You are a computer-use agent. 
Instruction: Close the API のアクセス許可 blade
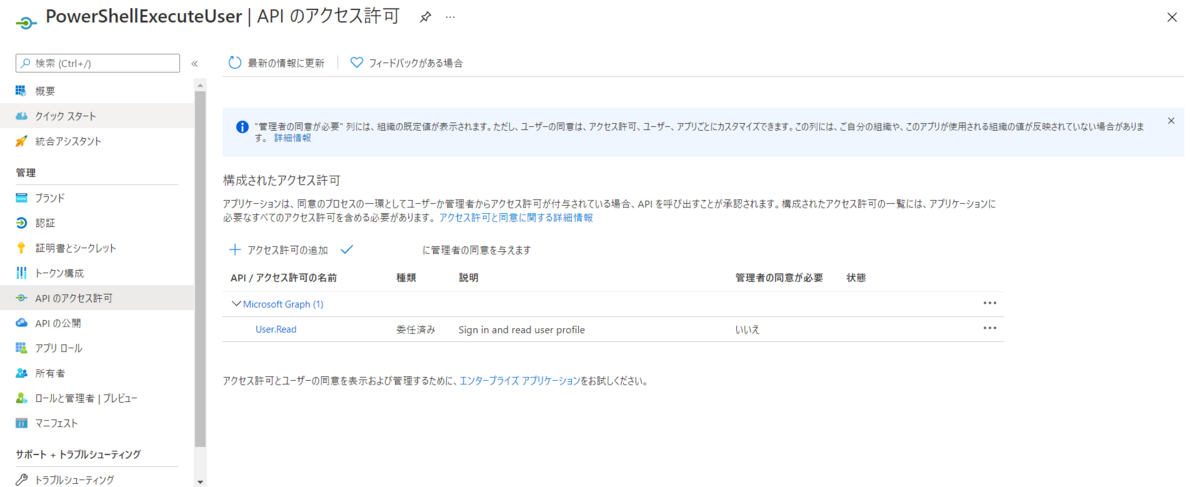point(1172,17)
